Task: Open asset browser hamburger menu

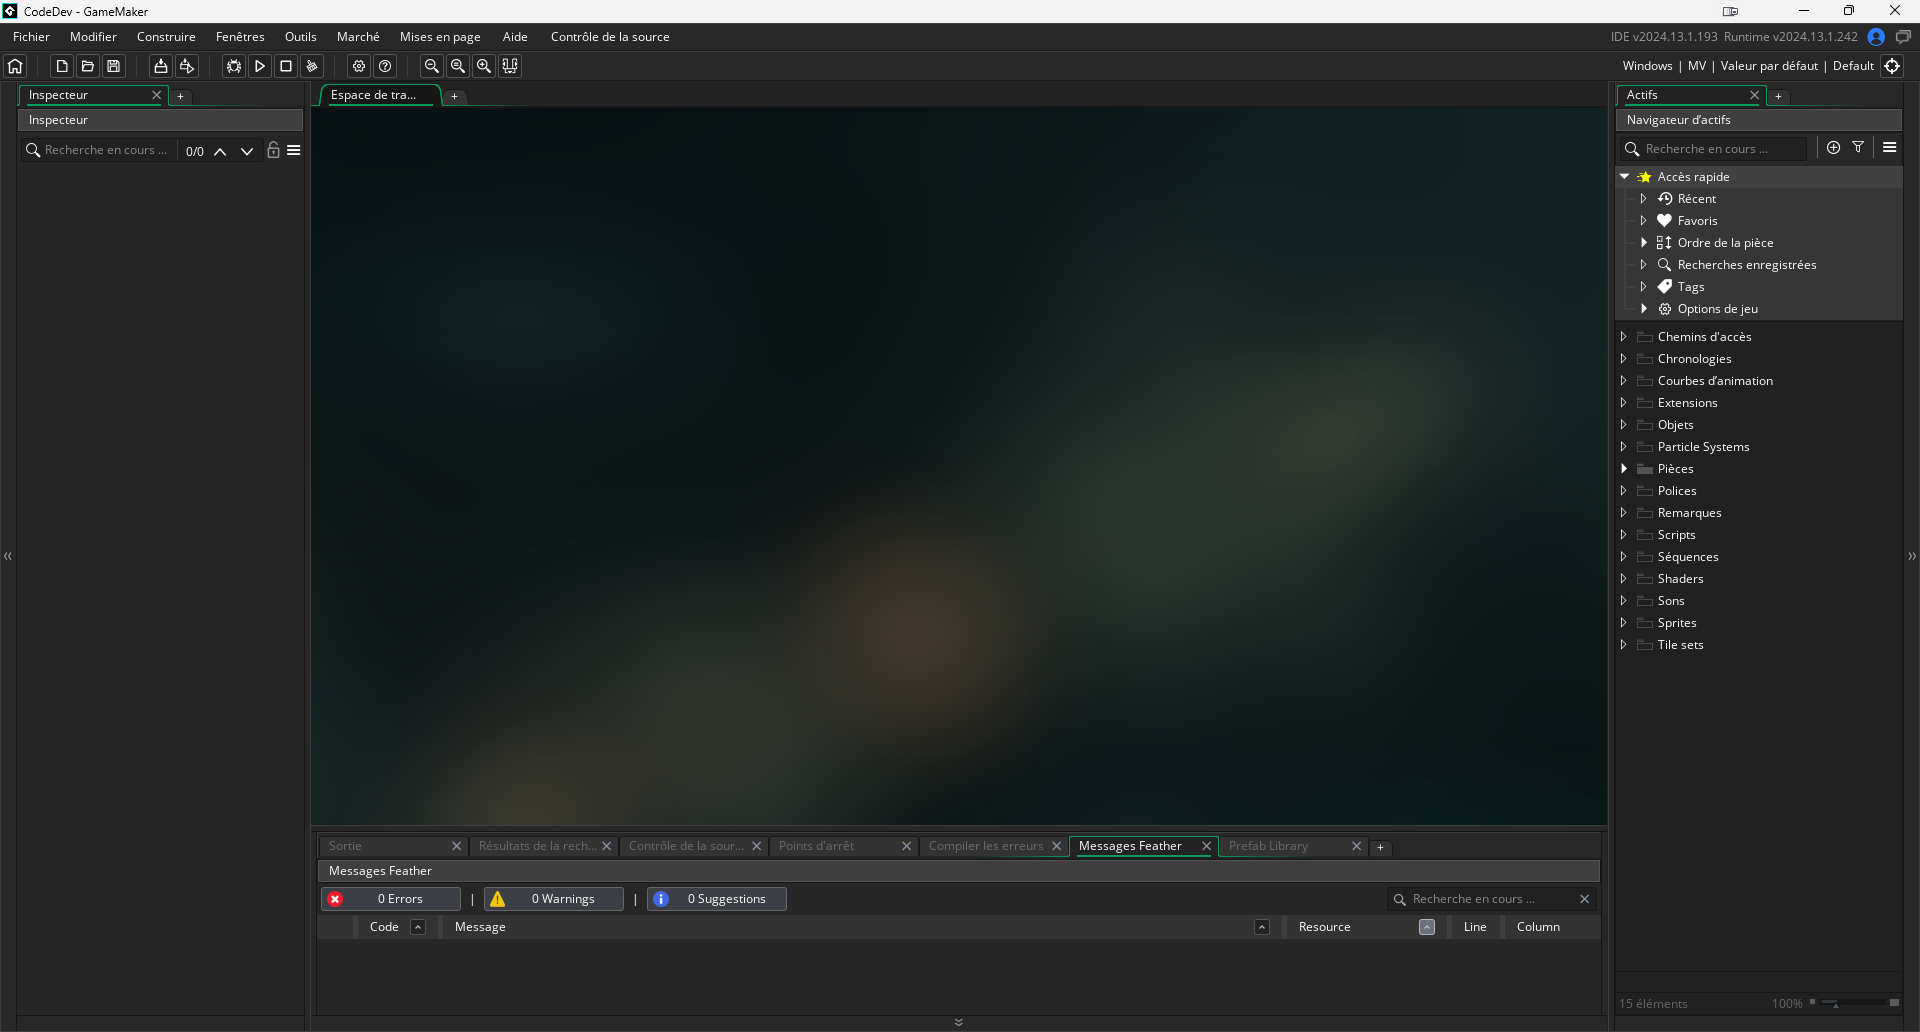Action: tap(1889, 147)
